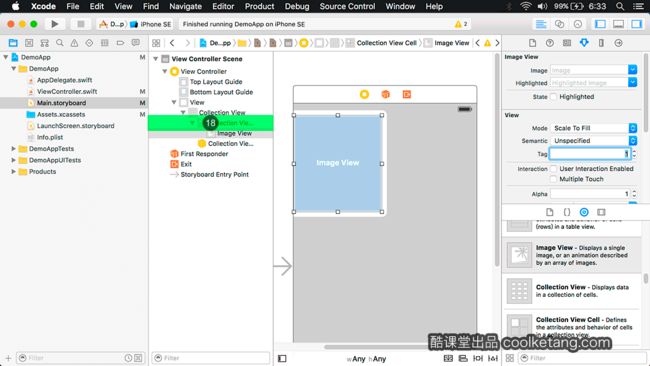Screen dimensions: 650x366
Task: Open Resolve Auto Layout Issues menu
Action: coord(493,358)
